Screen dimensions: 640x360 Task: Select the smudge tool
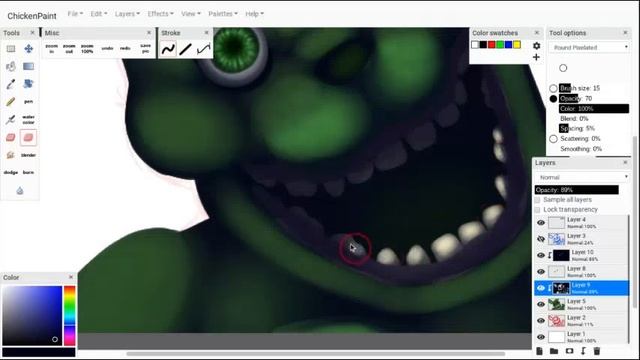11,155
